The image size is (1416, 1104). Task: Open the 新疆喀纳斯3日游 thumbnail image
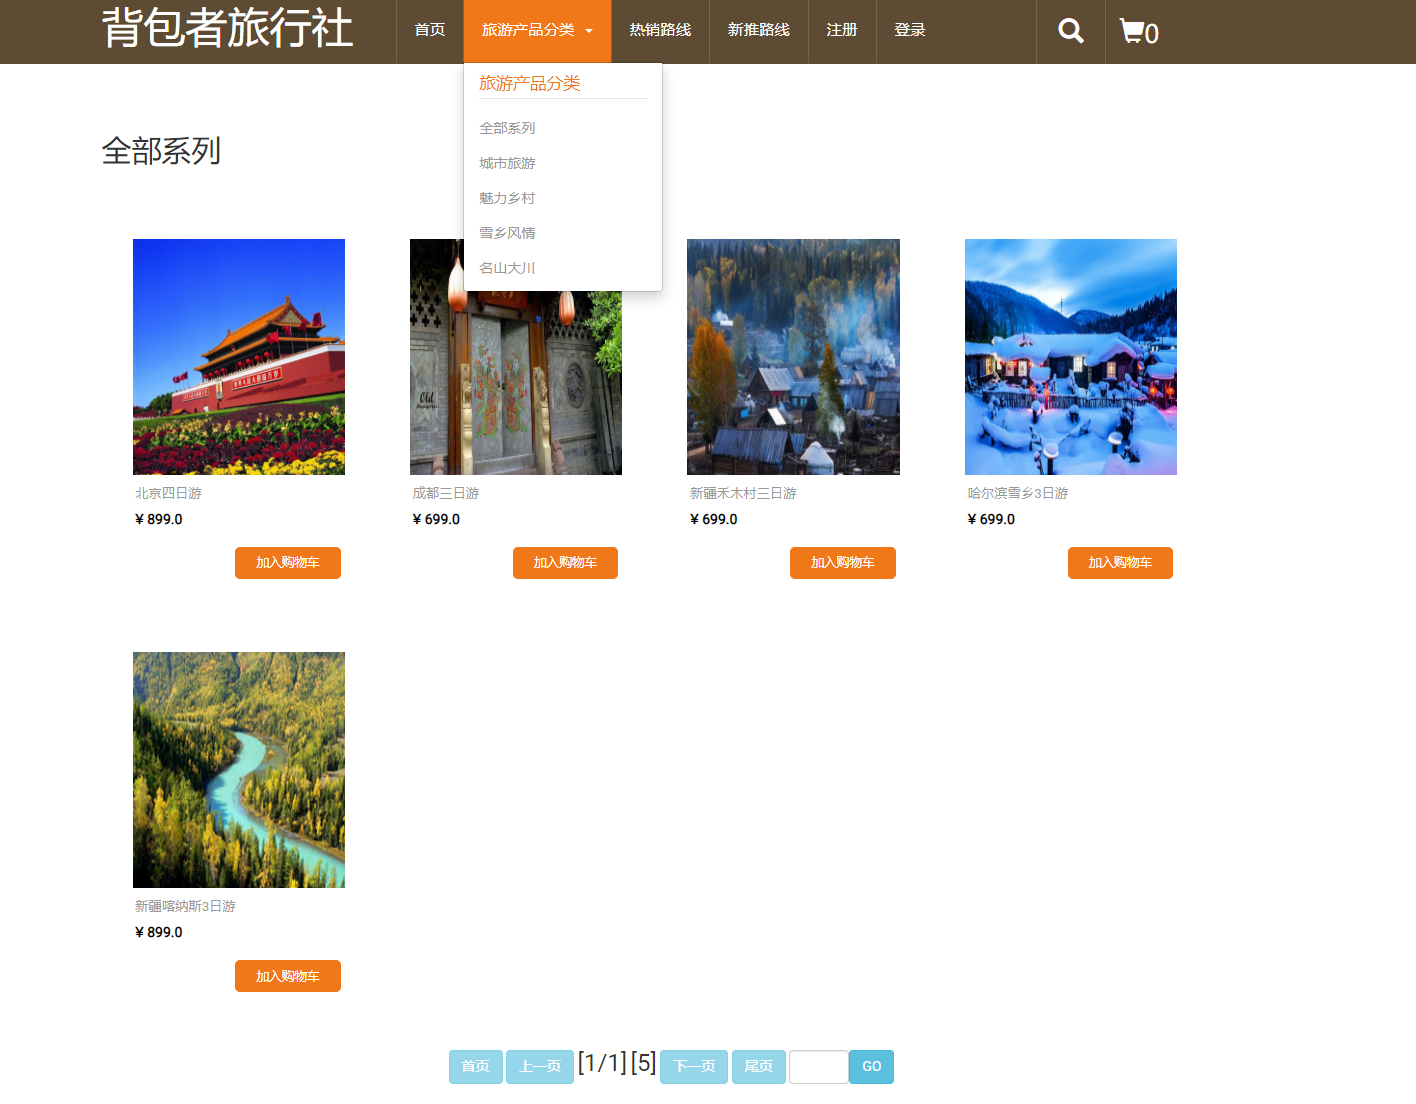pos(238,769)
